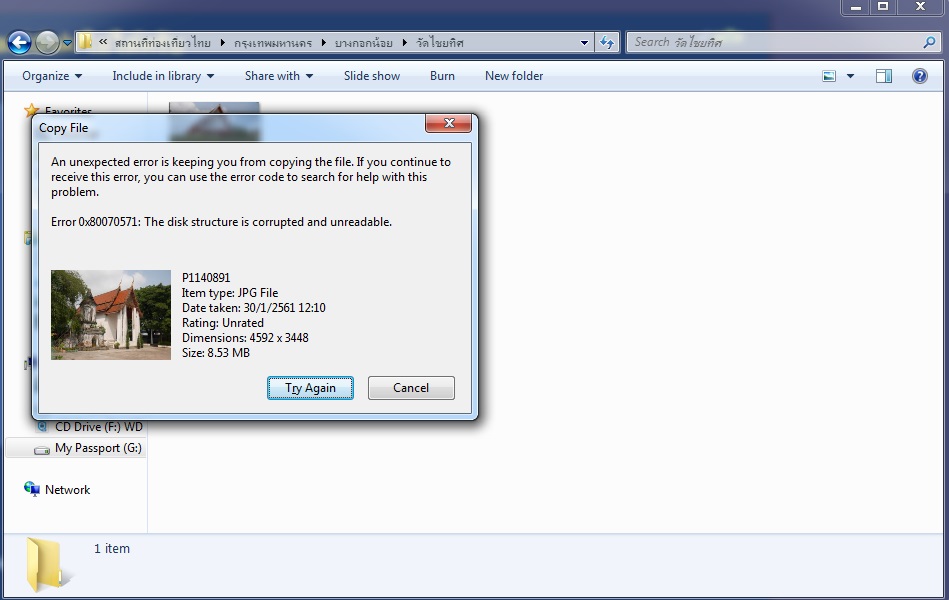Open the Help question mark icon
Viewport: 949px width, 600px height.
coord(919,76)
